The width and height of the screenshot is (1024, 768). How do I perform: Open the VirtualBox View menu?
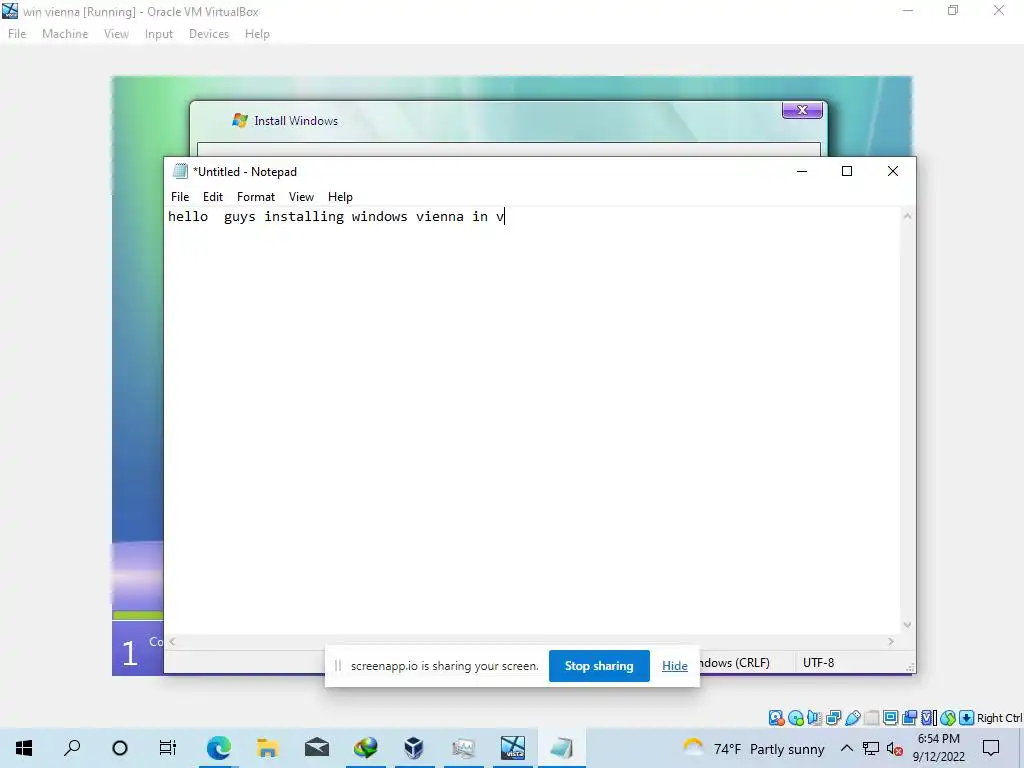[116, 34]
